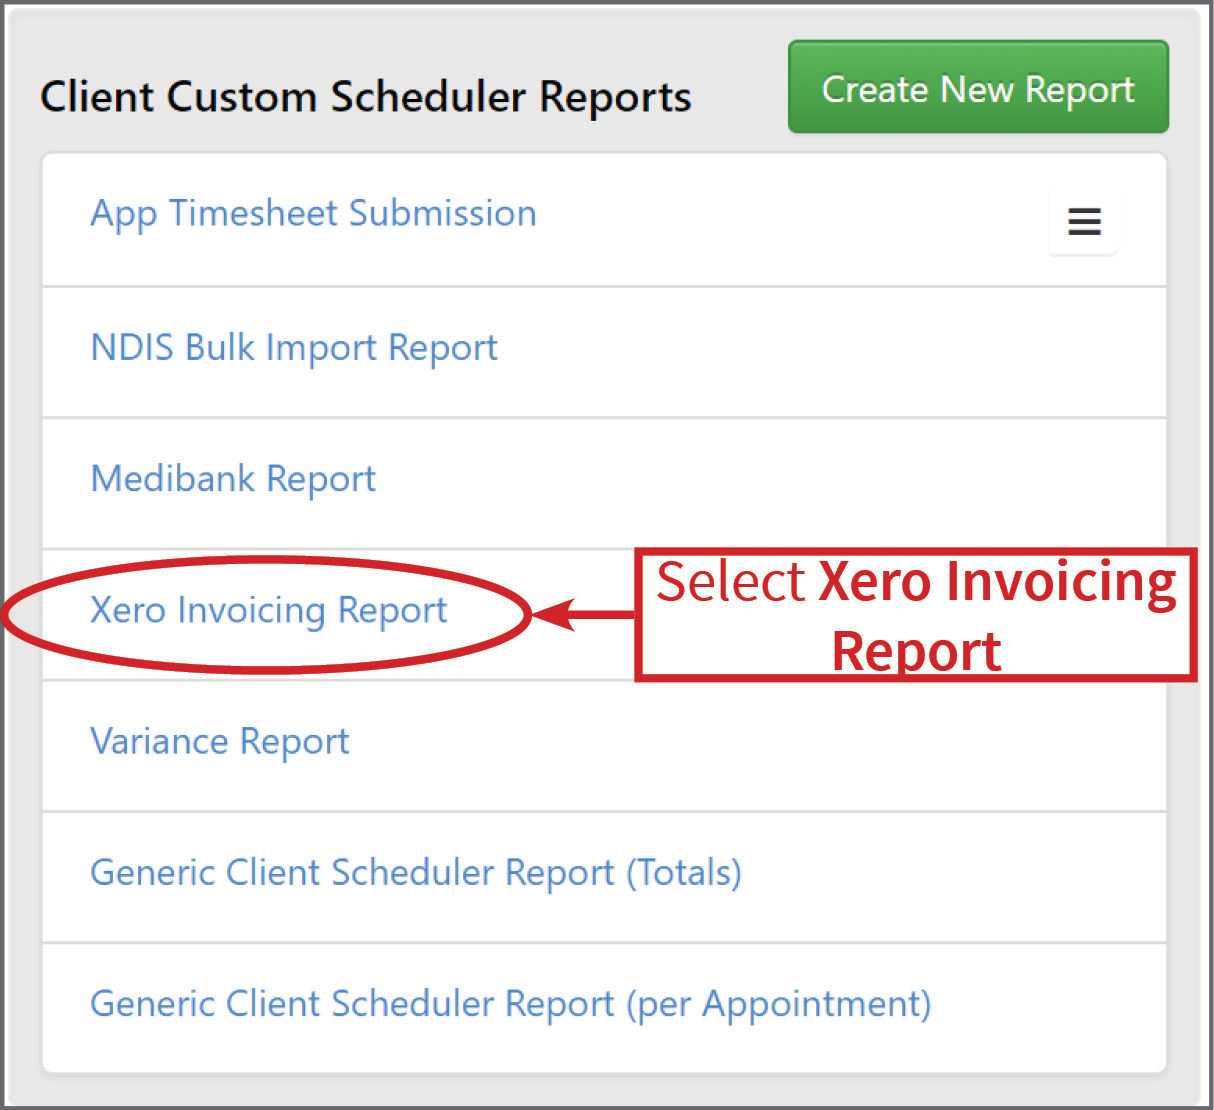
Task: Select the Medibank Report
Action: click(232, 479)
